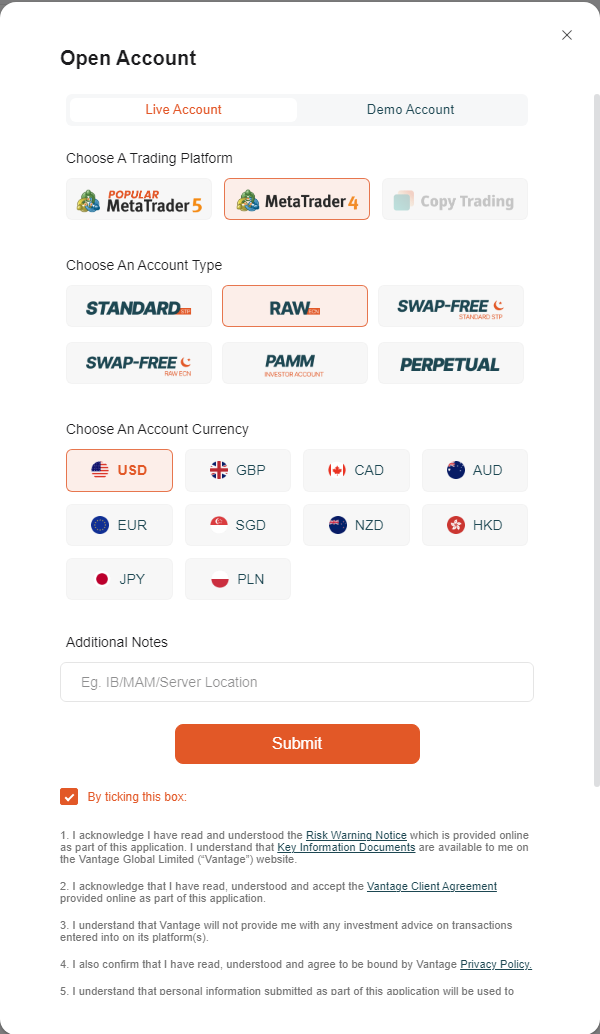The height and width of the screenshot is (1034, 600).
Task: Select PAMM Investor Account type
Action: [295, 363]
